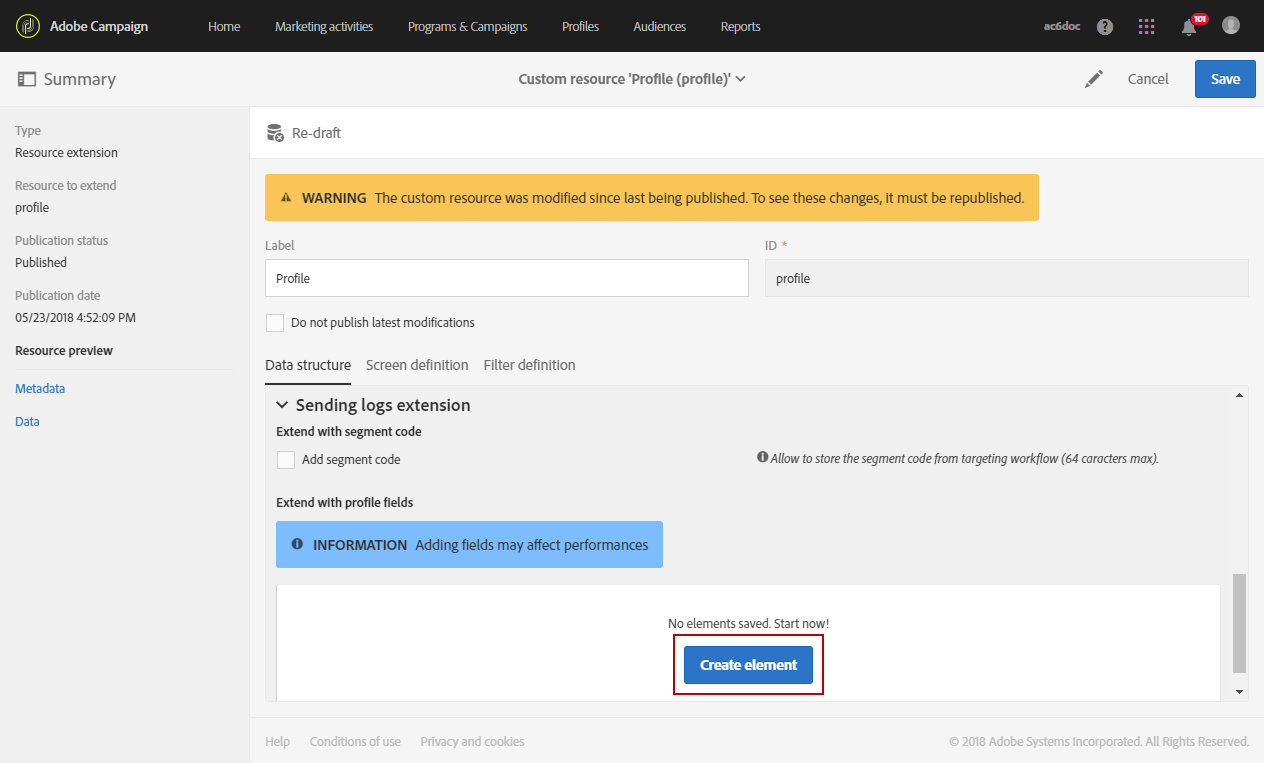
Task: Click the Label input field
Action: pyautogui.click(x=506, y=279)
